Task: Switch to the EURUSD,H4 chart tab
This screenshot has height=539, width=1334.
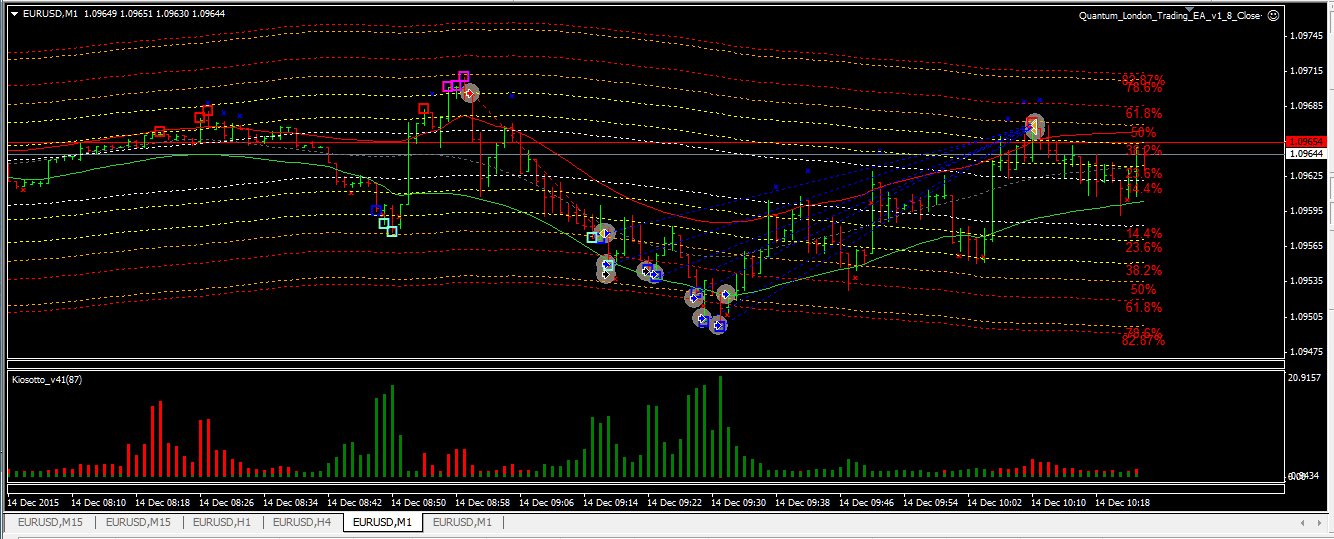Action: [301, 522]
